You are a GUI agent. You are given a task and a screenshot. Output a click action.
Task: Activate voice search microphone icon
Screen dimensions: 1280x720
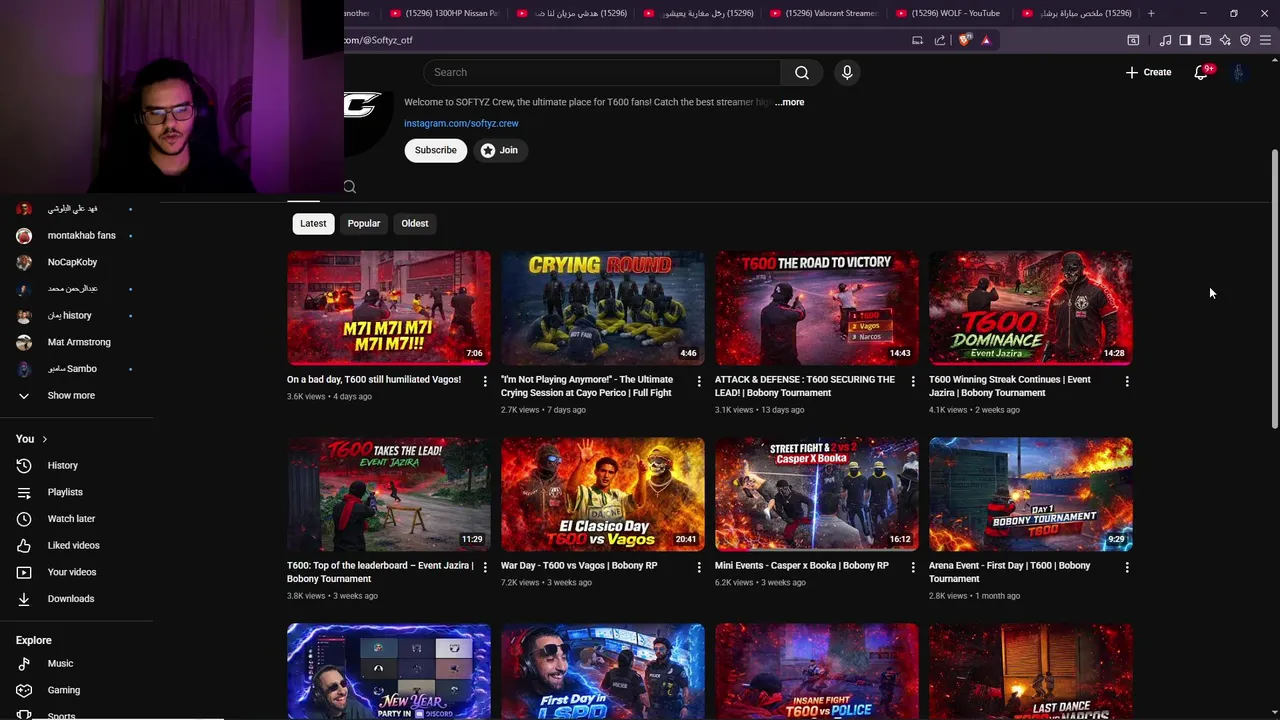[847, 72]
